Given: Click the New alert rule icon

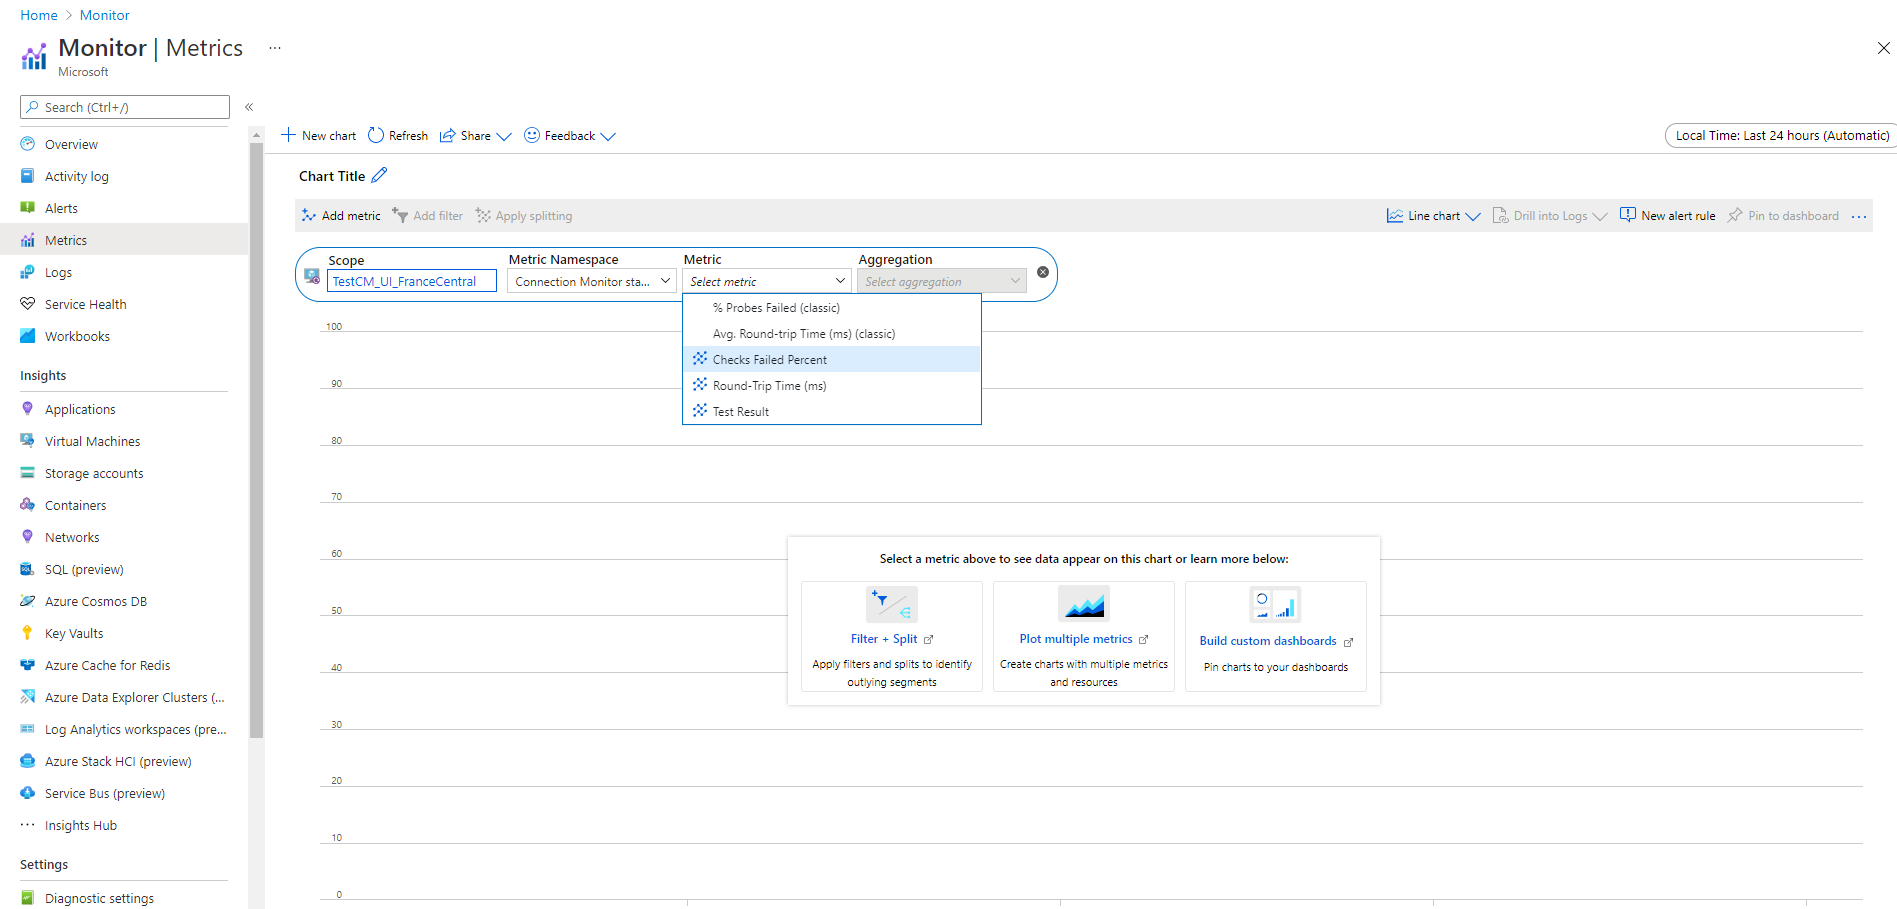Looking at the screenshot, I should click(1628, 215).
